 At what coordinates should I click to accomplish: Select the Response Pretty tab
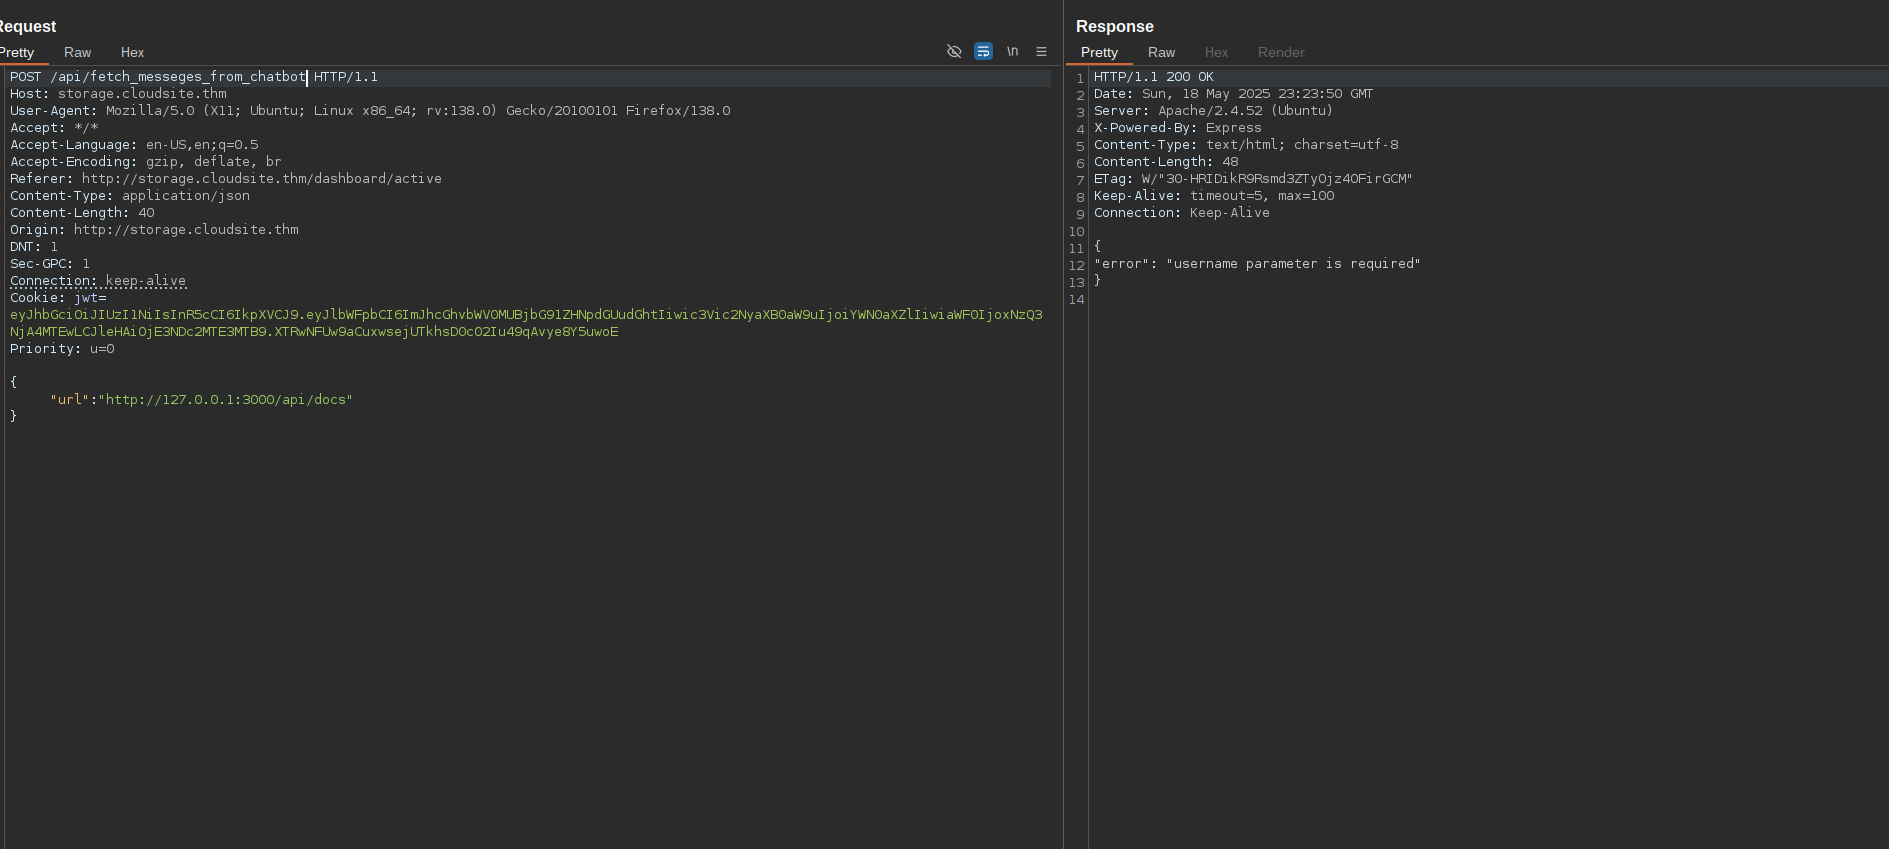click(1099, 52)
